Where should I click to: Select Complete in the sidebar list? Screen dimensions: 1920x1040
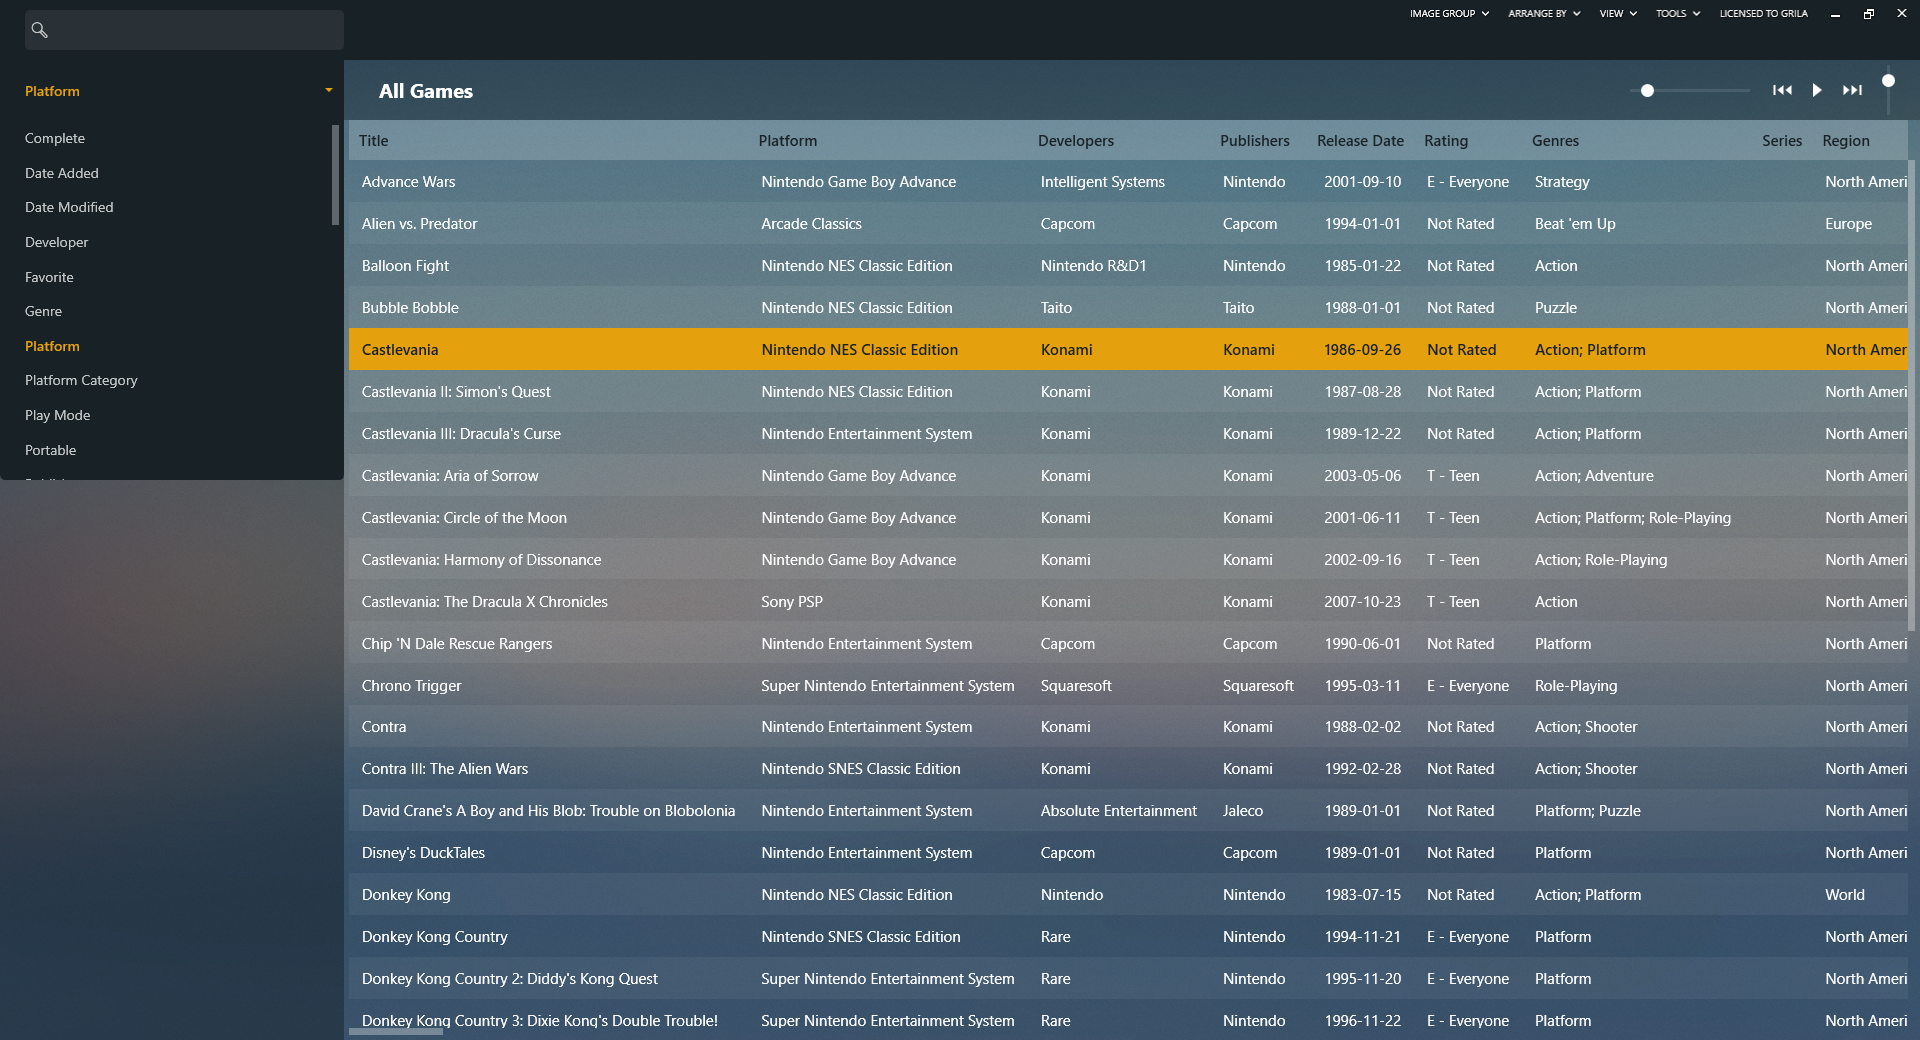pyautogui.click(x=55, y=138)
